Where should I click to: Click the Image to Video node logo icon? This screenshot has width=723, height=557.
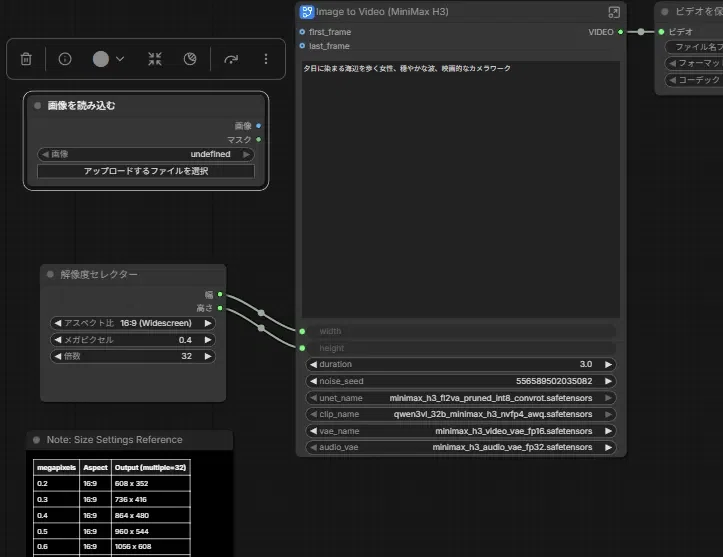click(307, 12)
